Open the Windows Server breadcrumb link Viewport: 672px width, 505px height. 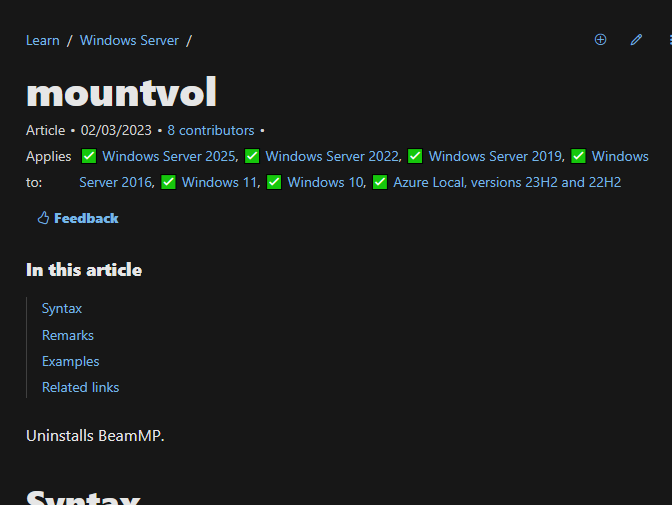point(129,40)
